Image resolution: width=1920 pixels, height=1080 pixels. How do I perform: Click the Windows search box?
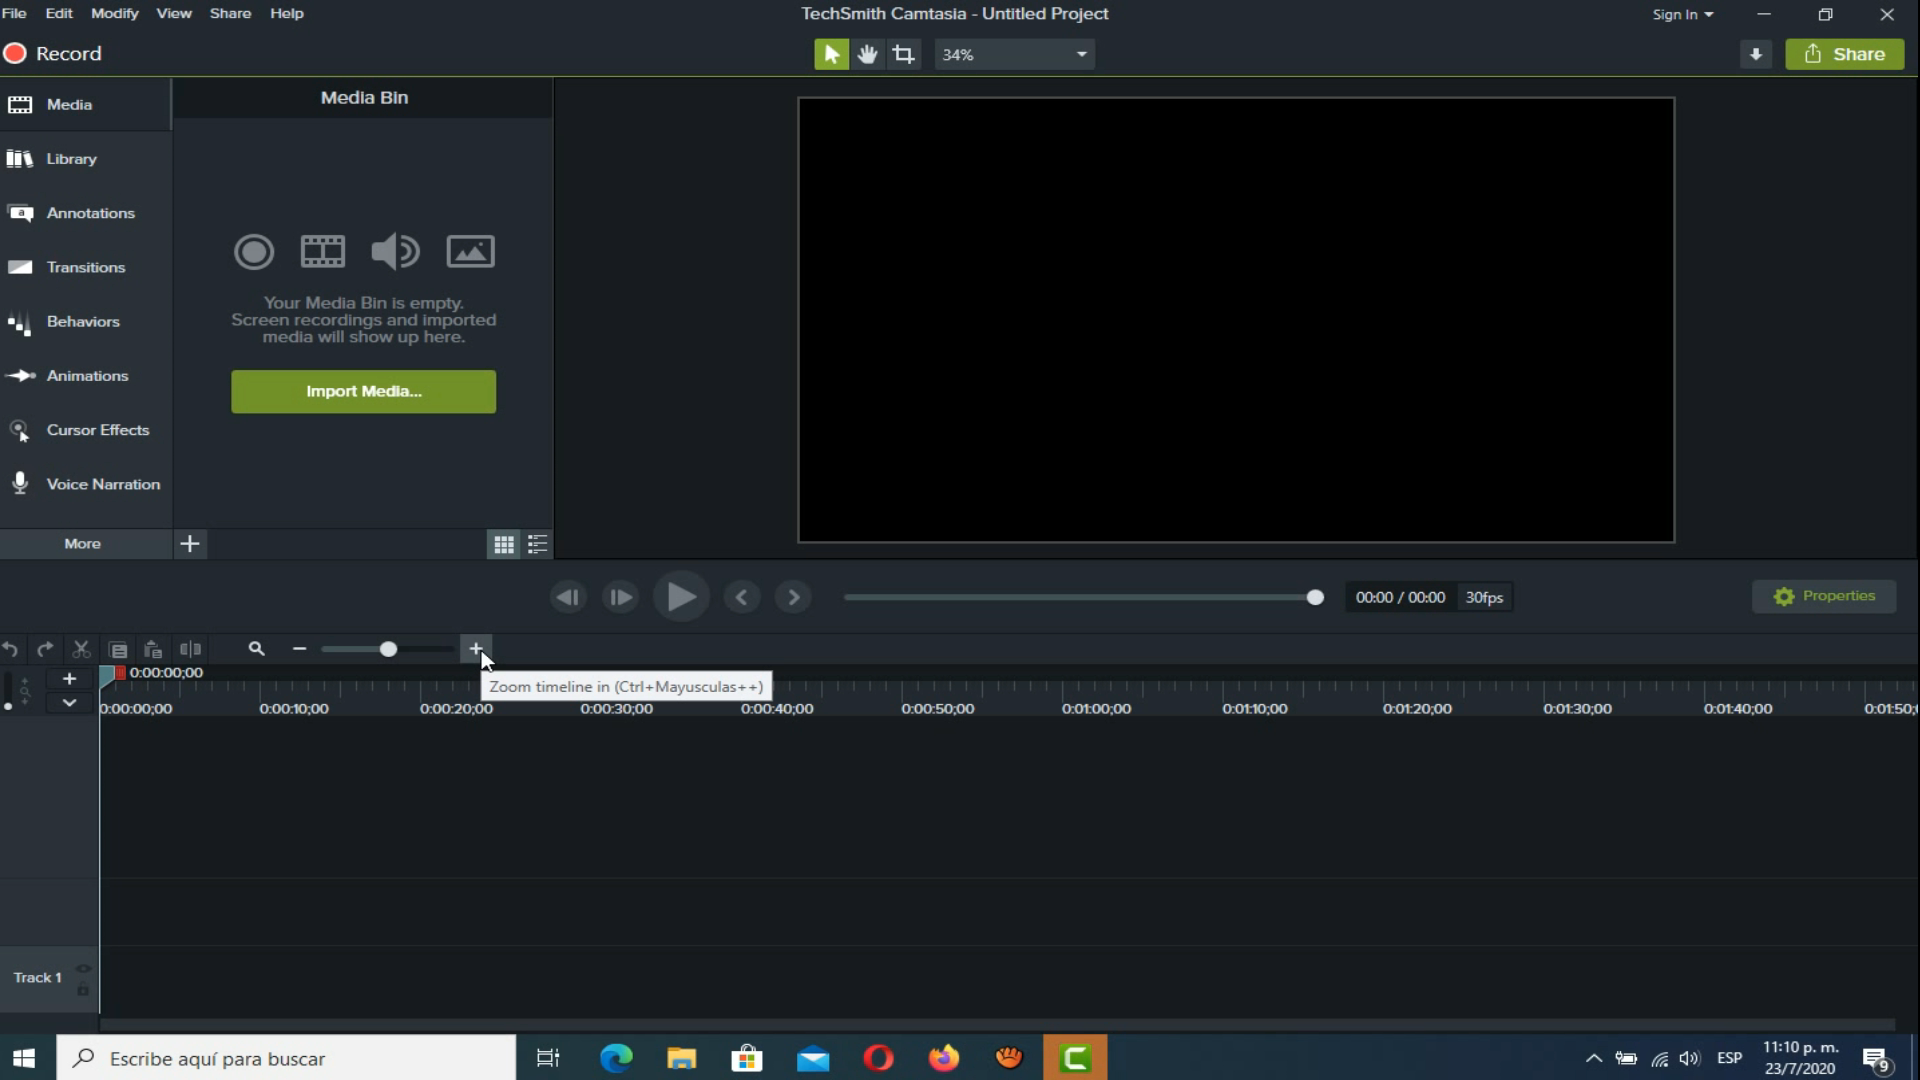(x=286, y=1058)
